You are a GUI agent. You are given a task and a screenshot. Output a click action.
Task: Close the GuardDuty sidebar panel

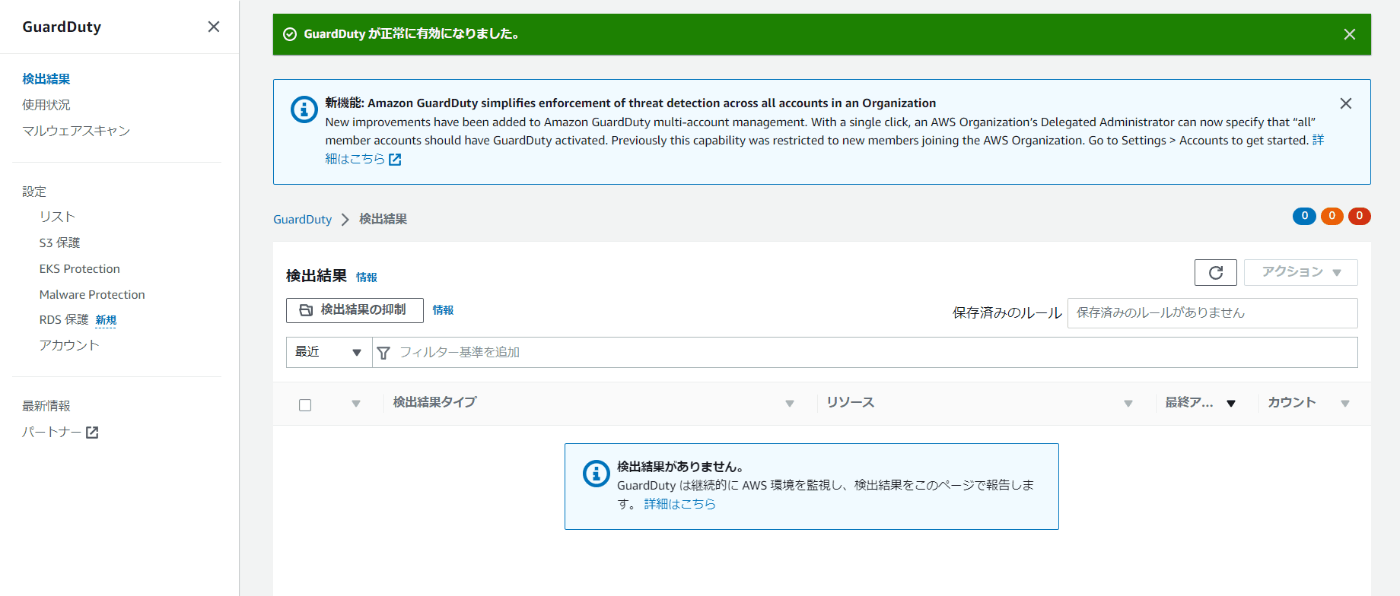213,27
